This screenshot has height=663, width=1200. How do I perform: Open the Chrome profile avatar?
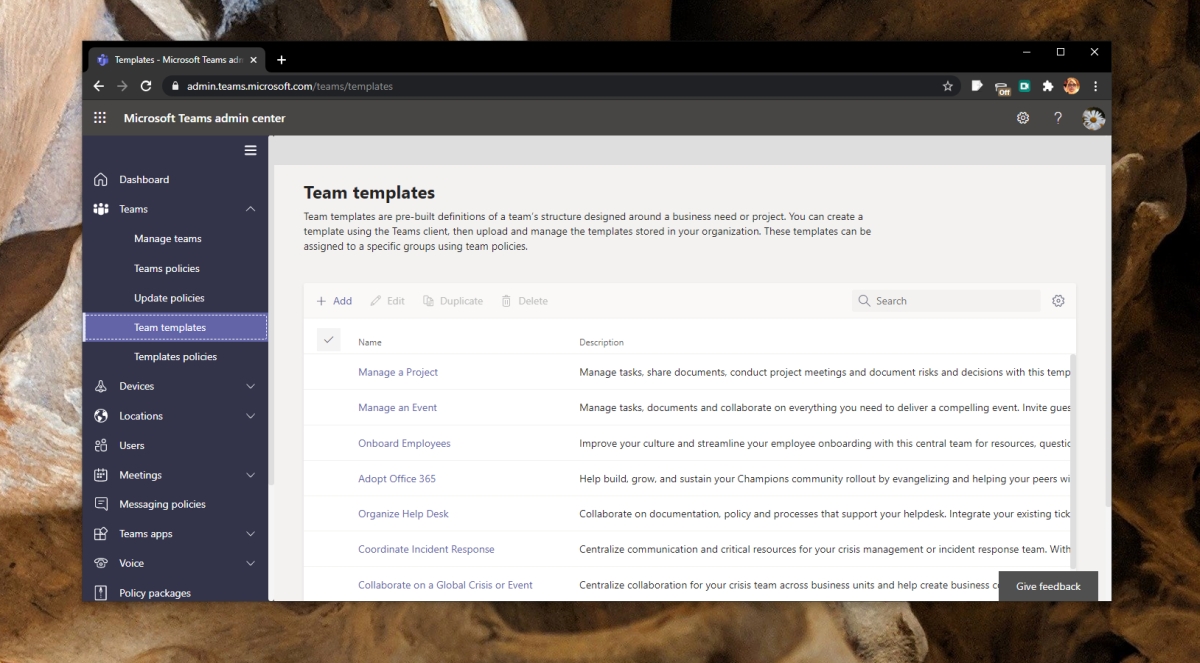1072,86
